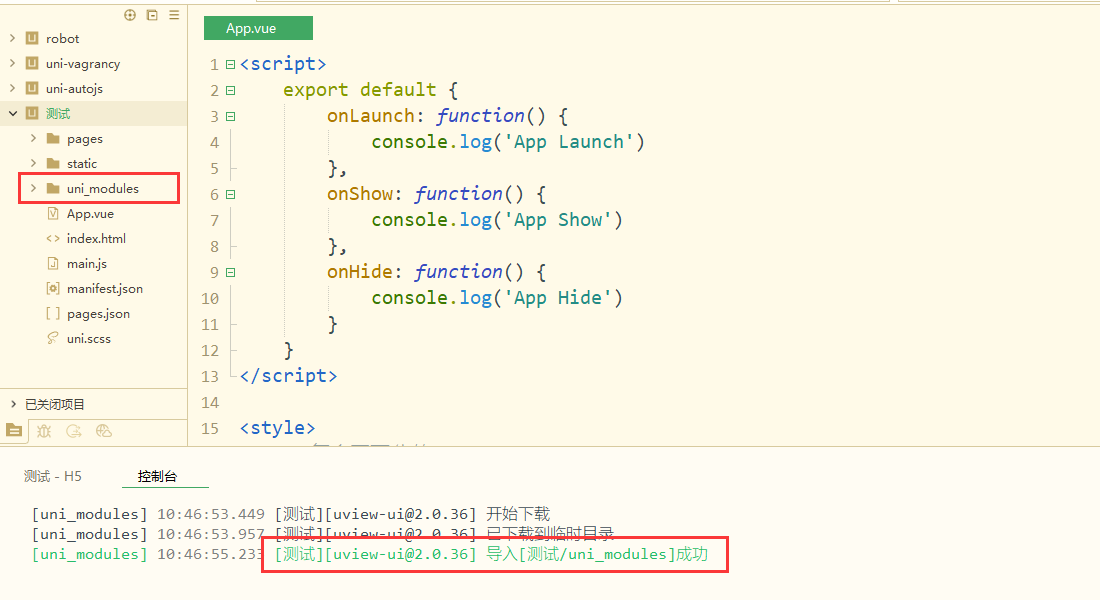Image resolution: width=1100 pixels, height=600 pixels.
Task: Open index.html in the project tree
Action: coord(96,239)
